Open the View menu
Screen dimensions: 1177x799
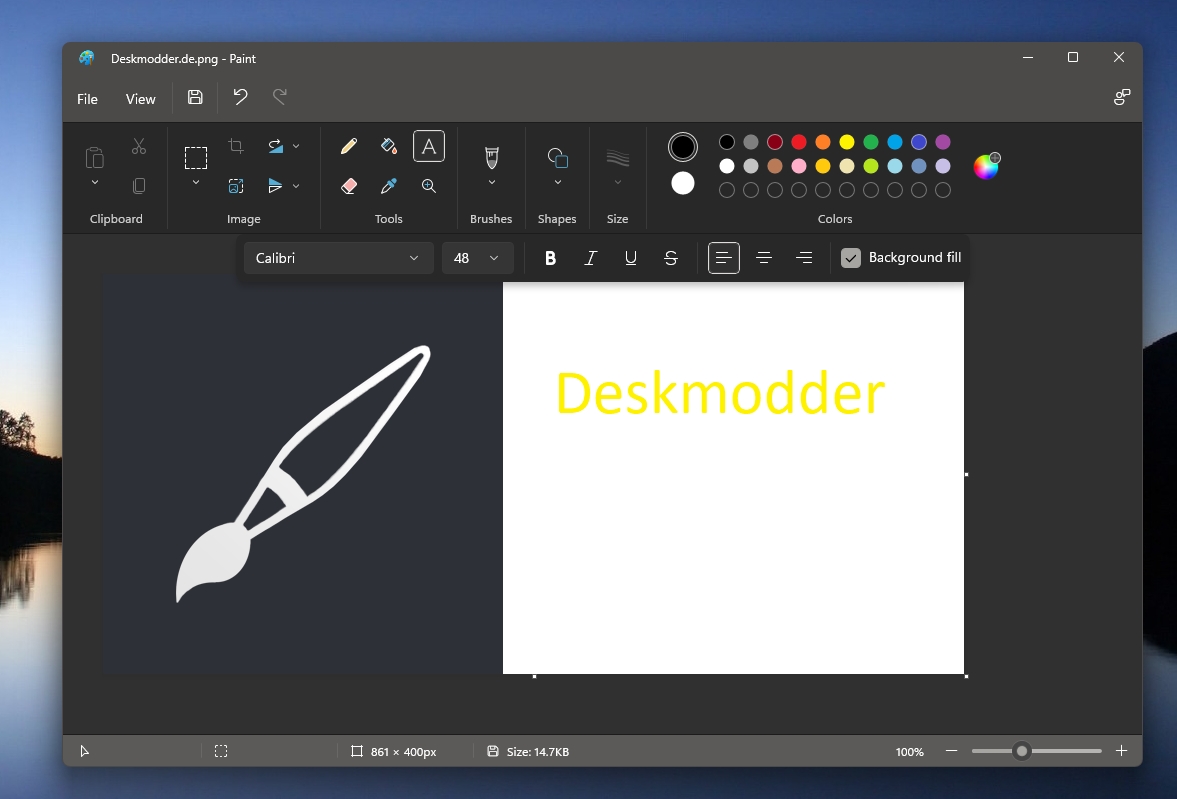click(140, 99)
